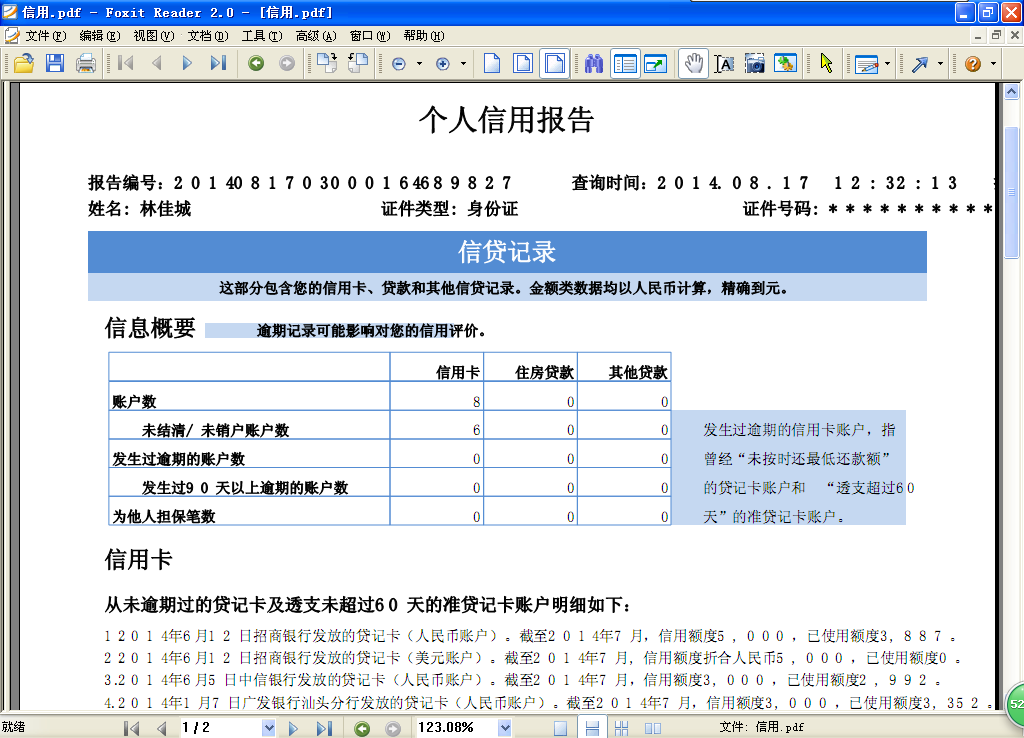Open the zoom percentage dropdown 123.08%

(504, 728)
